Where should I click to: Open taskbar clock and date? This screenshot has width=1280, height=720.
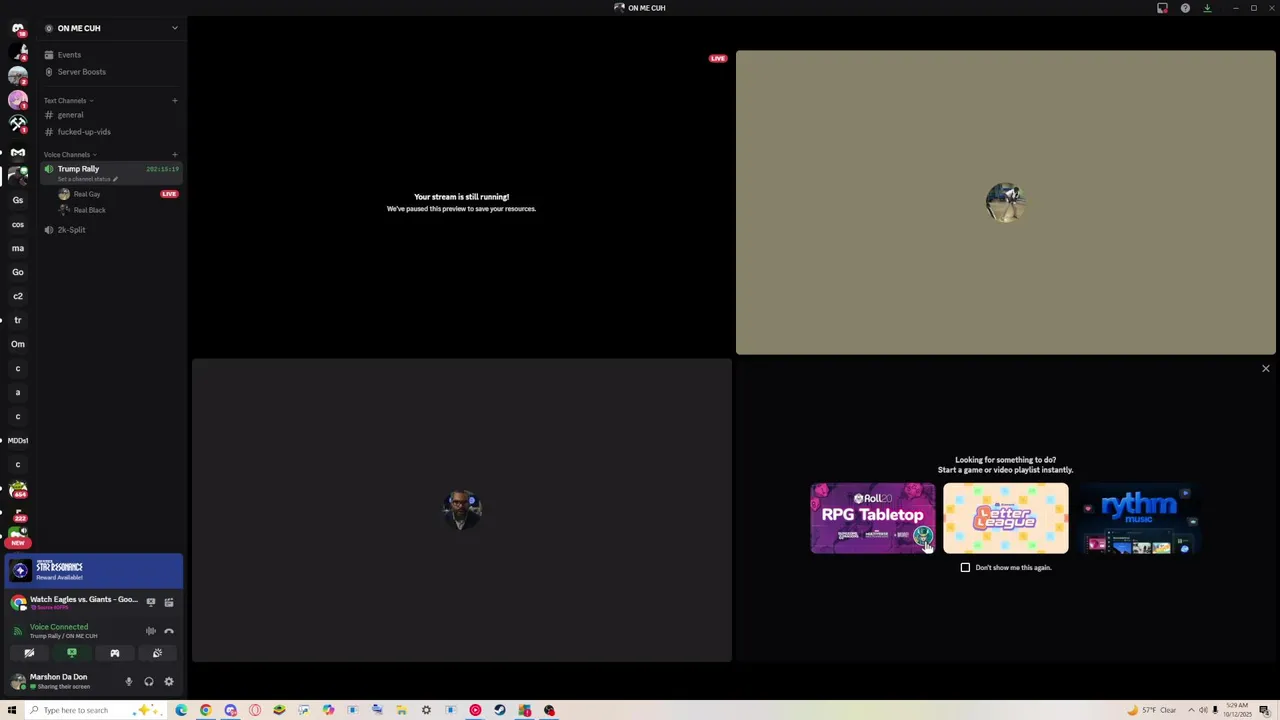pos(1238,710)
